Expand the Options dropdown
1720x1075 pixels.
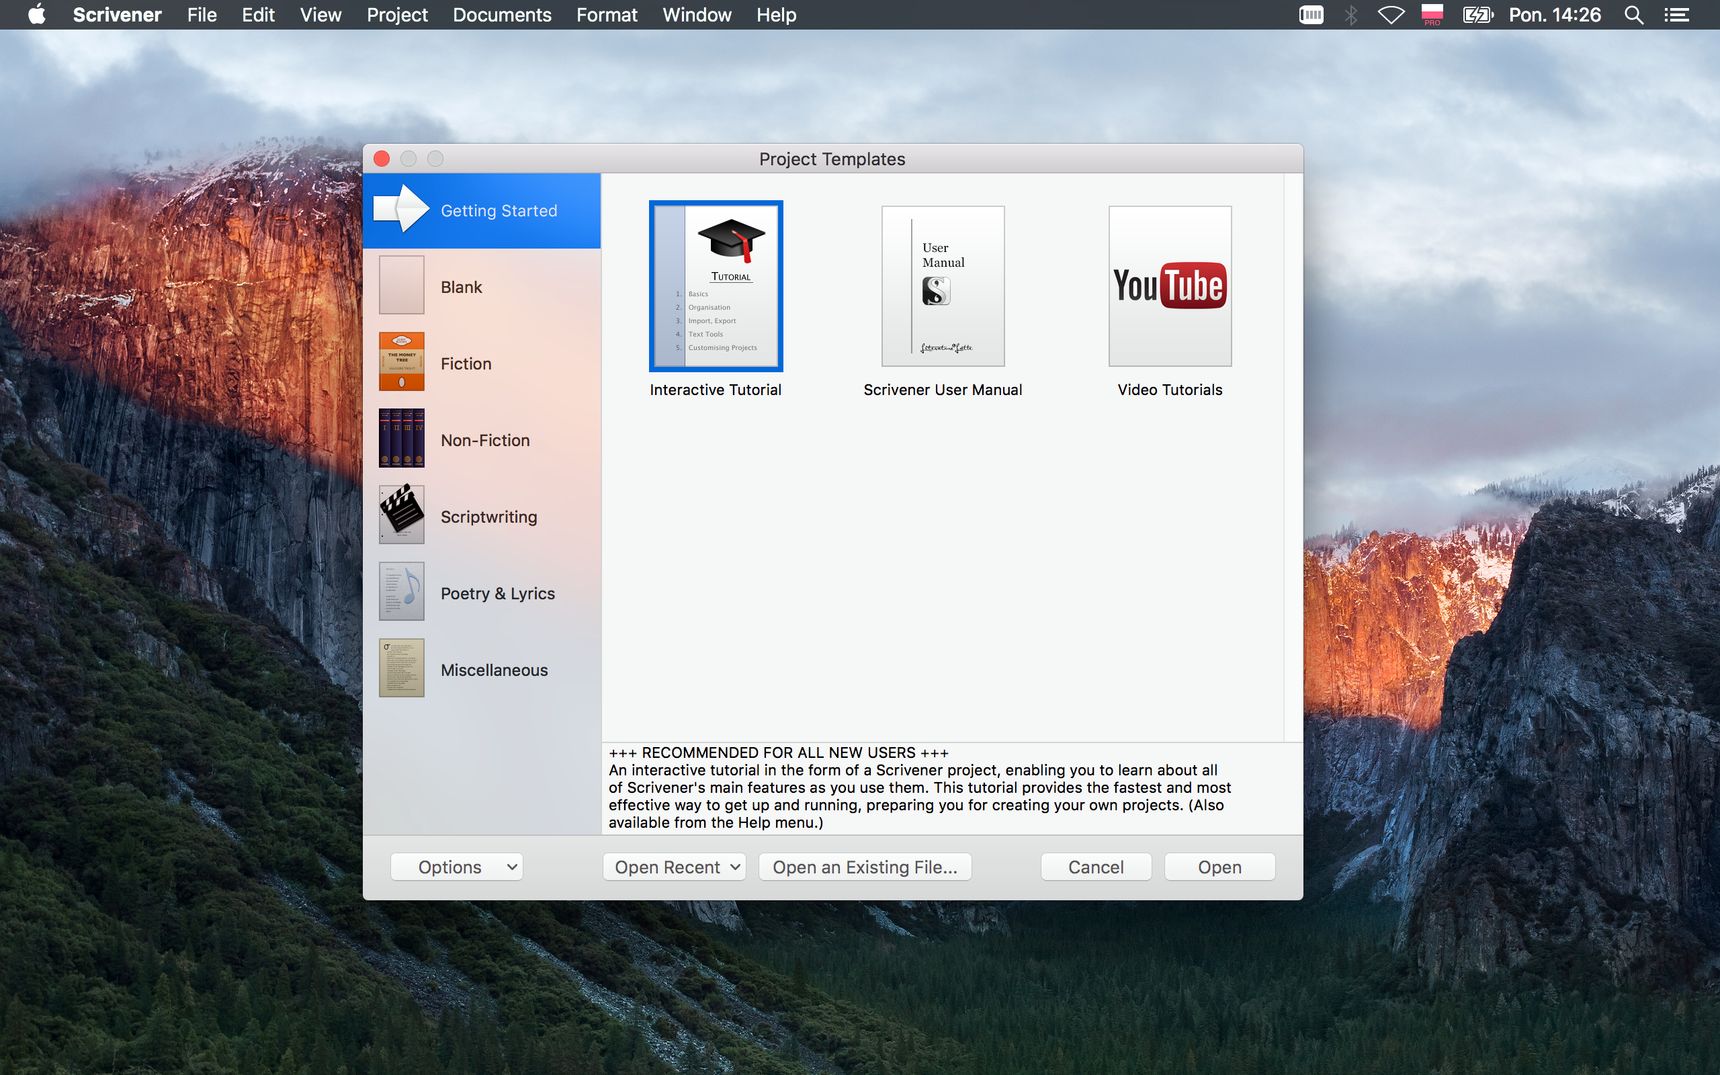tap(457, 867)
